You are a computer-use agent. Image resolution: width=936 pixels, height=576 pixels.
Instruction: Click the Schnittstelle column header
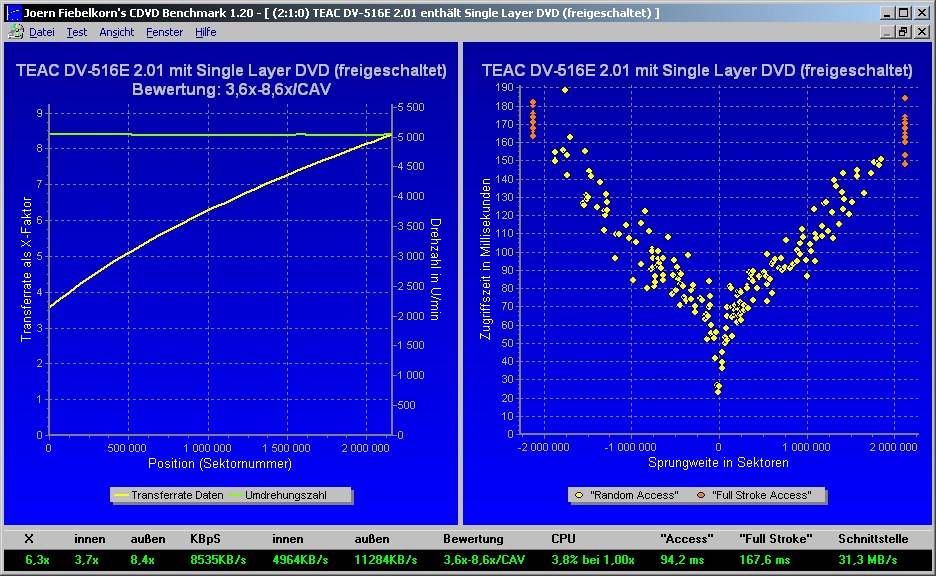(873, 538)
